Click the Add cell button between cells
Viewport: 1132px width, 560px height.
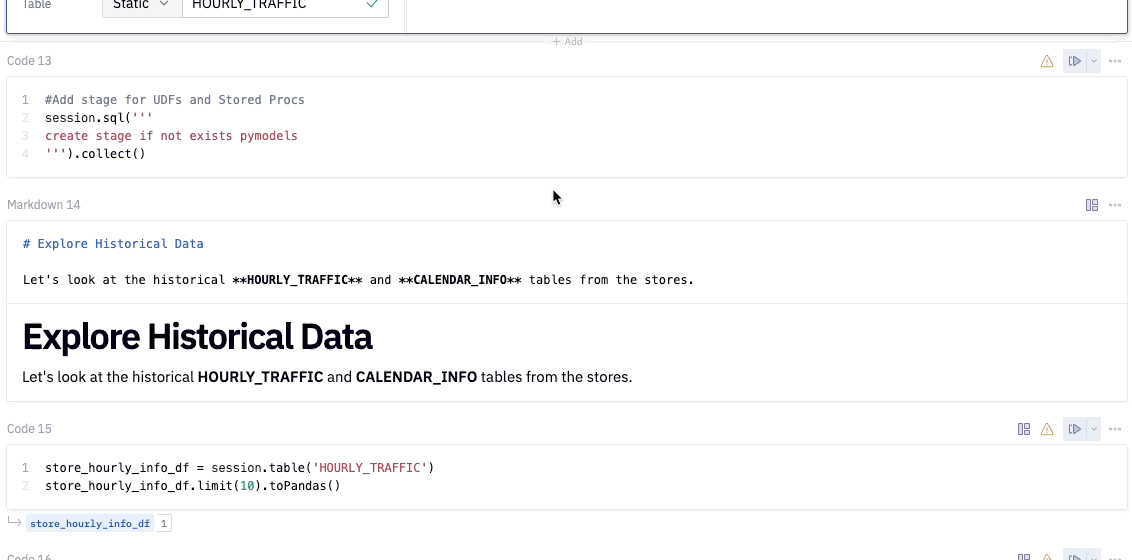tap(567, 42)
